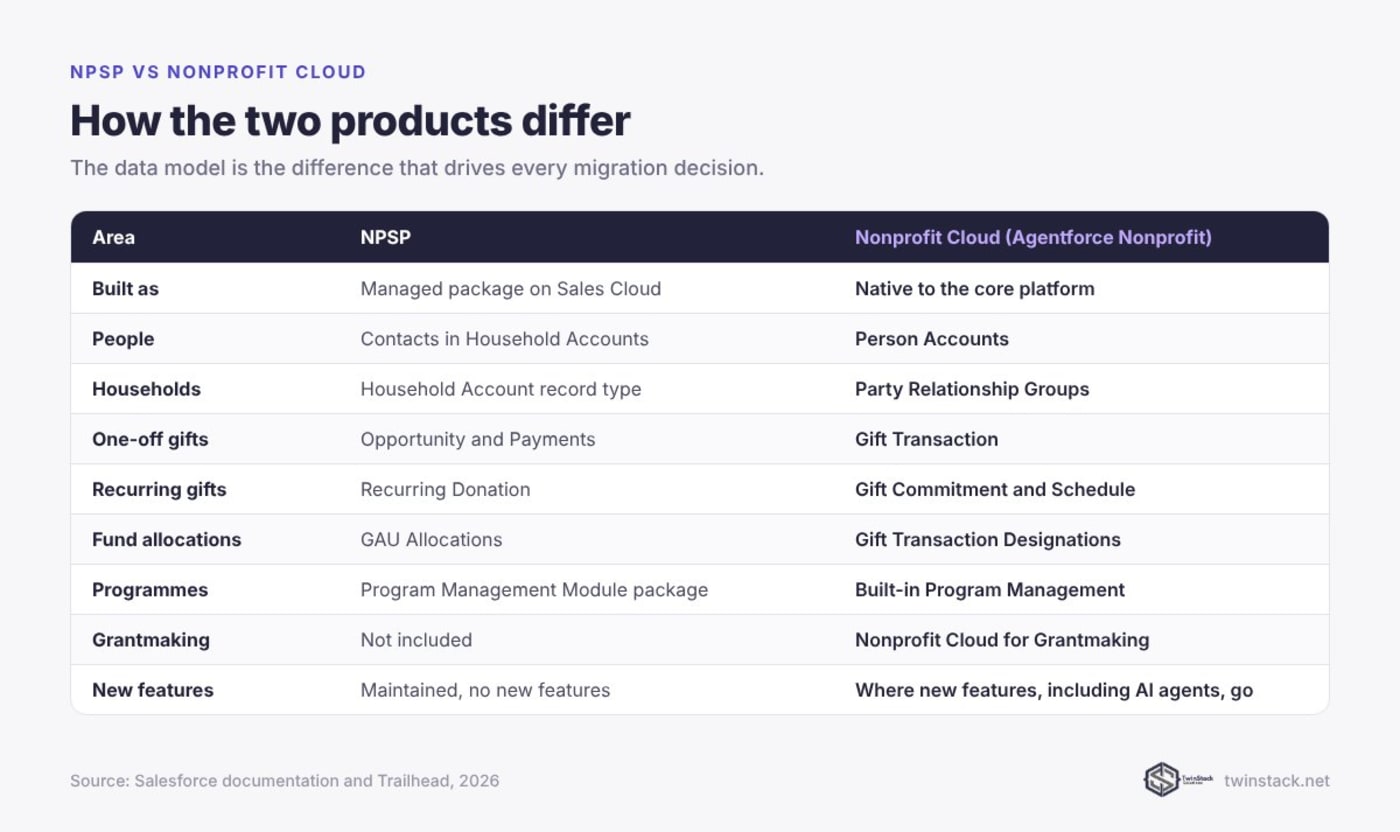Click 'Contacts in Household Accounts' cell
This screenshot has height=832, width=1400.
pos(504,339)
